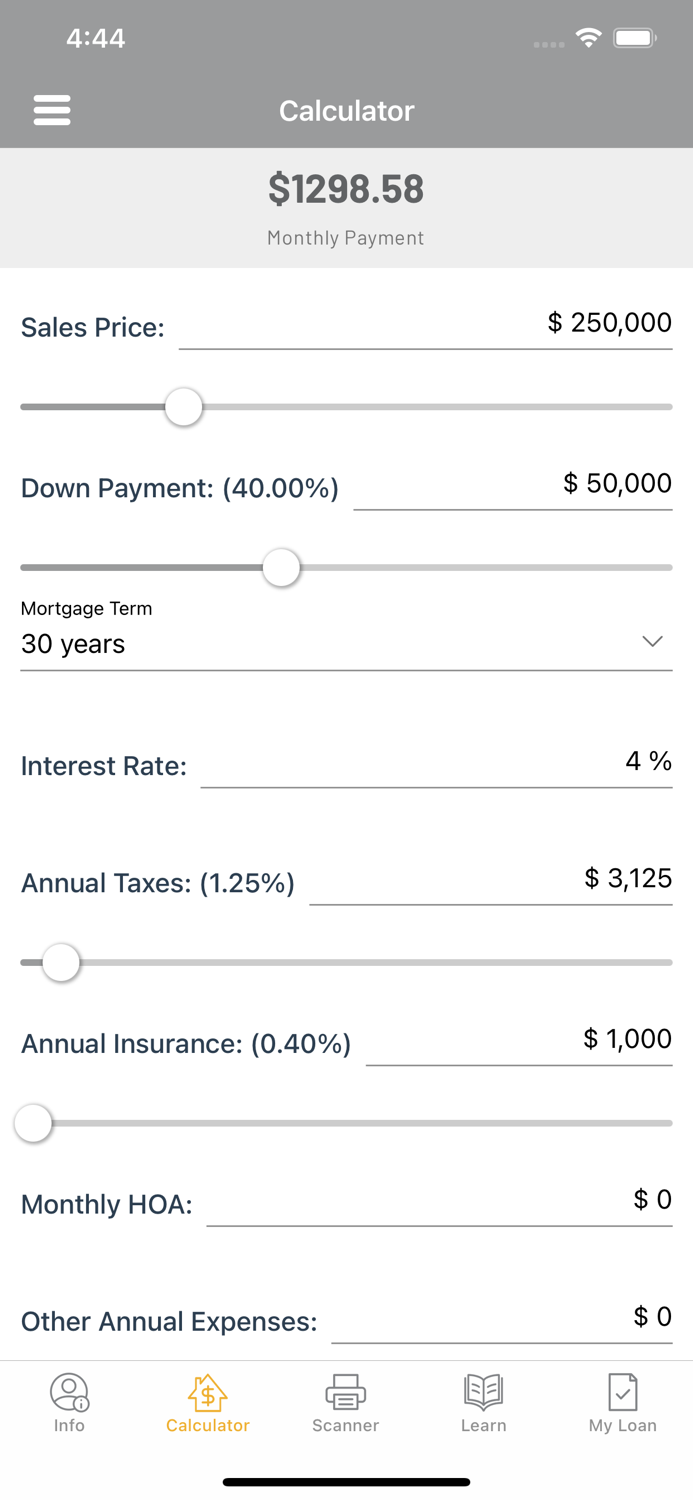Click the Down Payment slider handle

click(281, 567)
